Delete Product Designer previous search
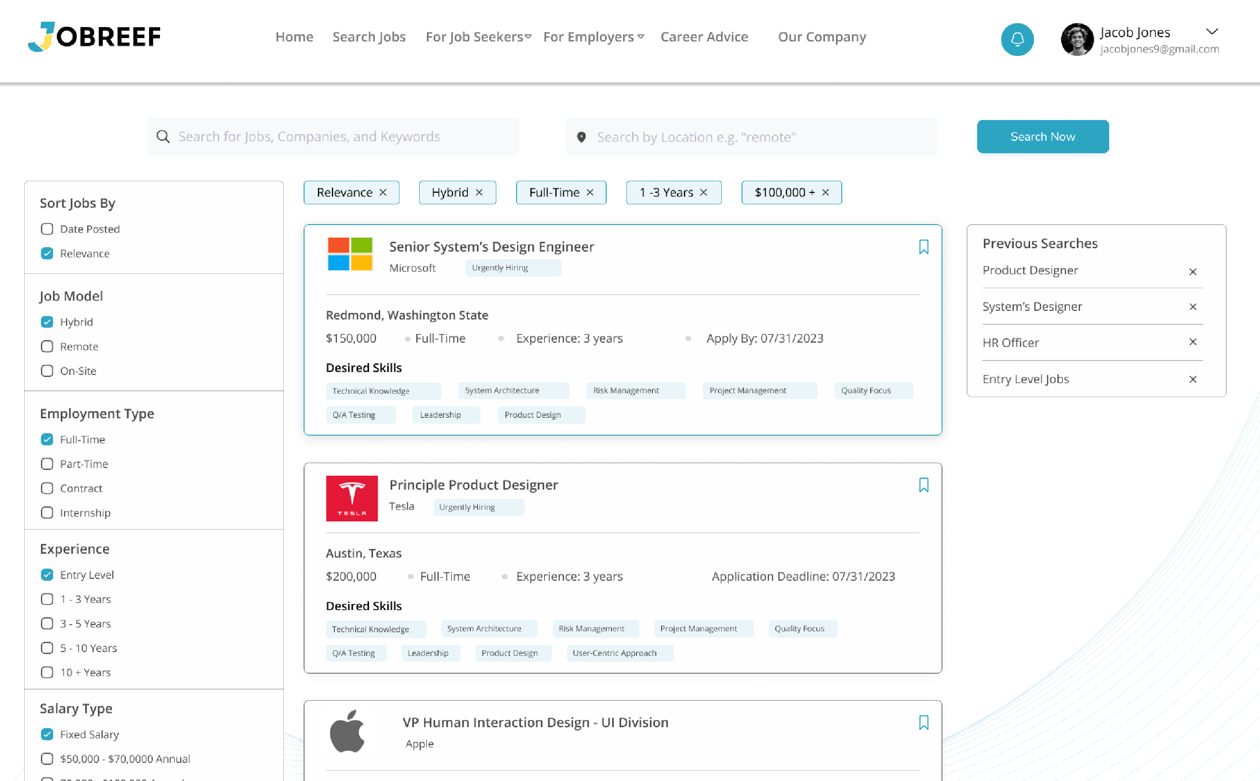 pyautogui.click(x=1193, y=272)
